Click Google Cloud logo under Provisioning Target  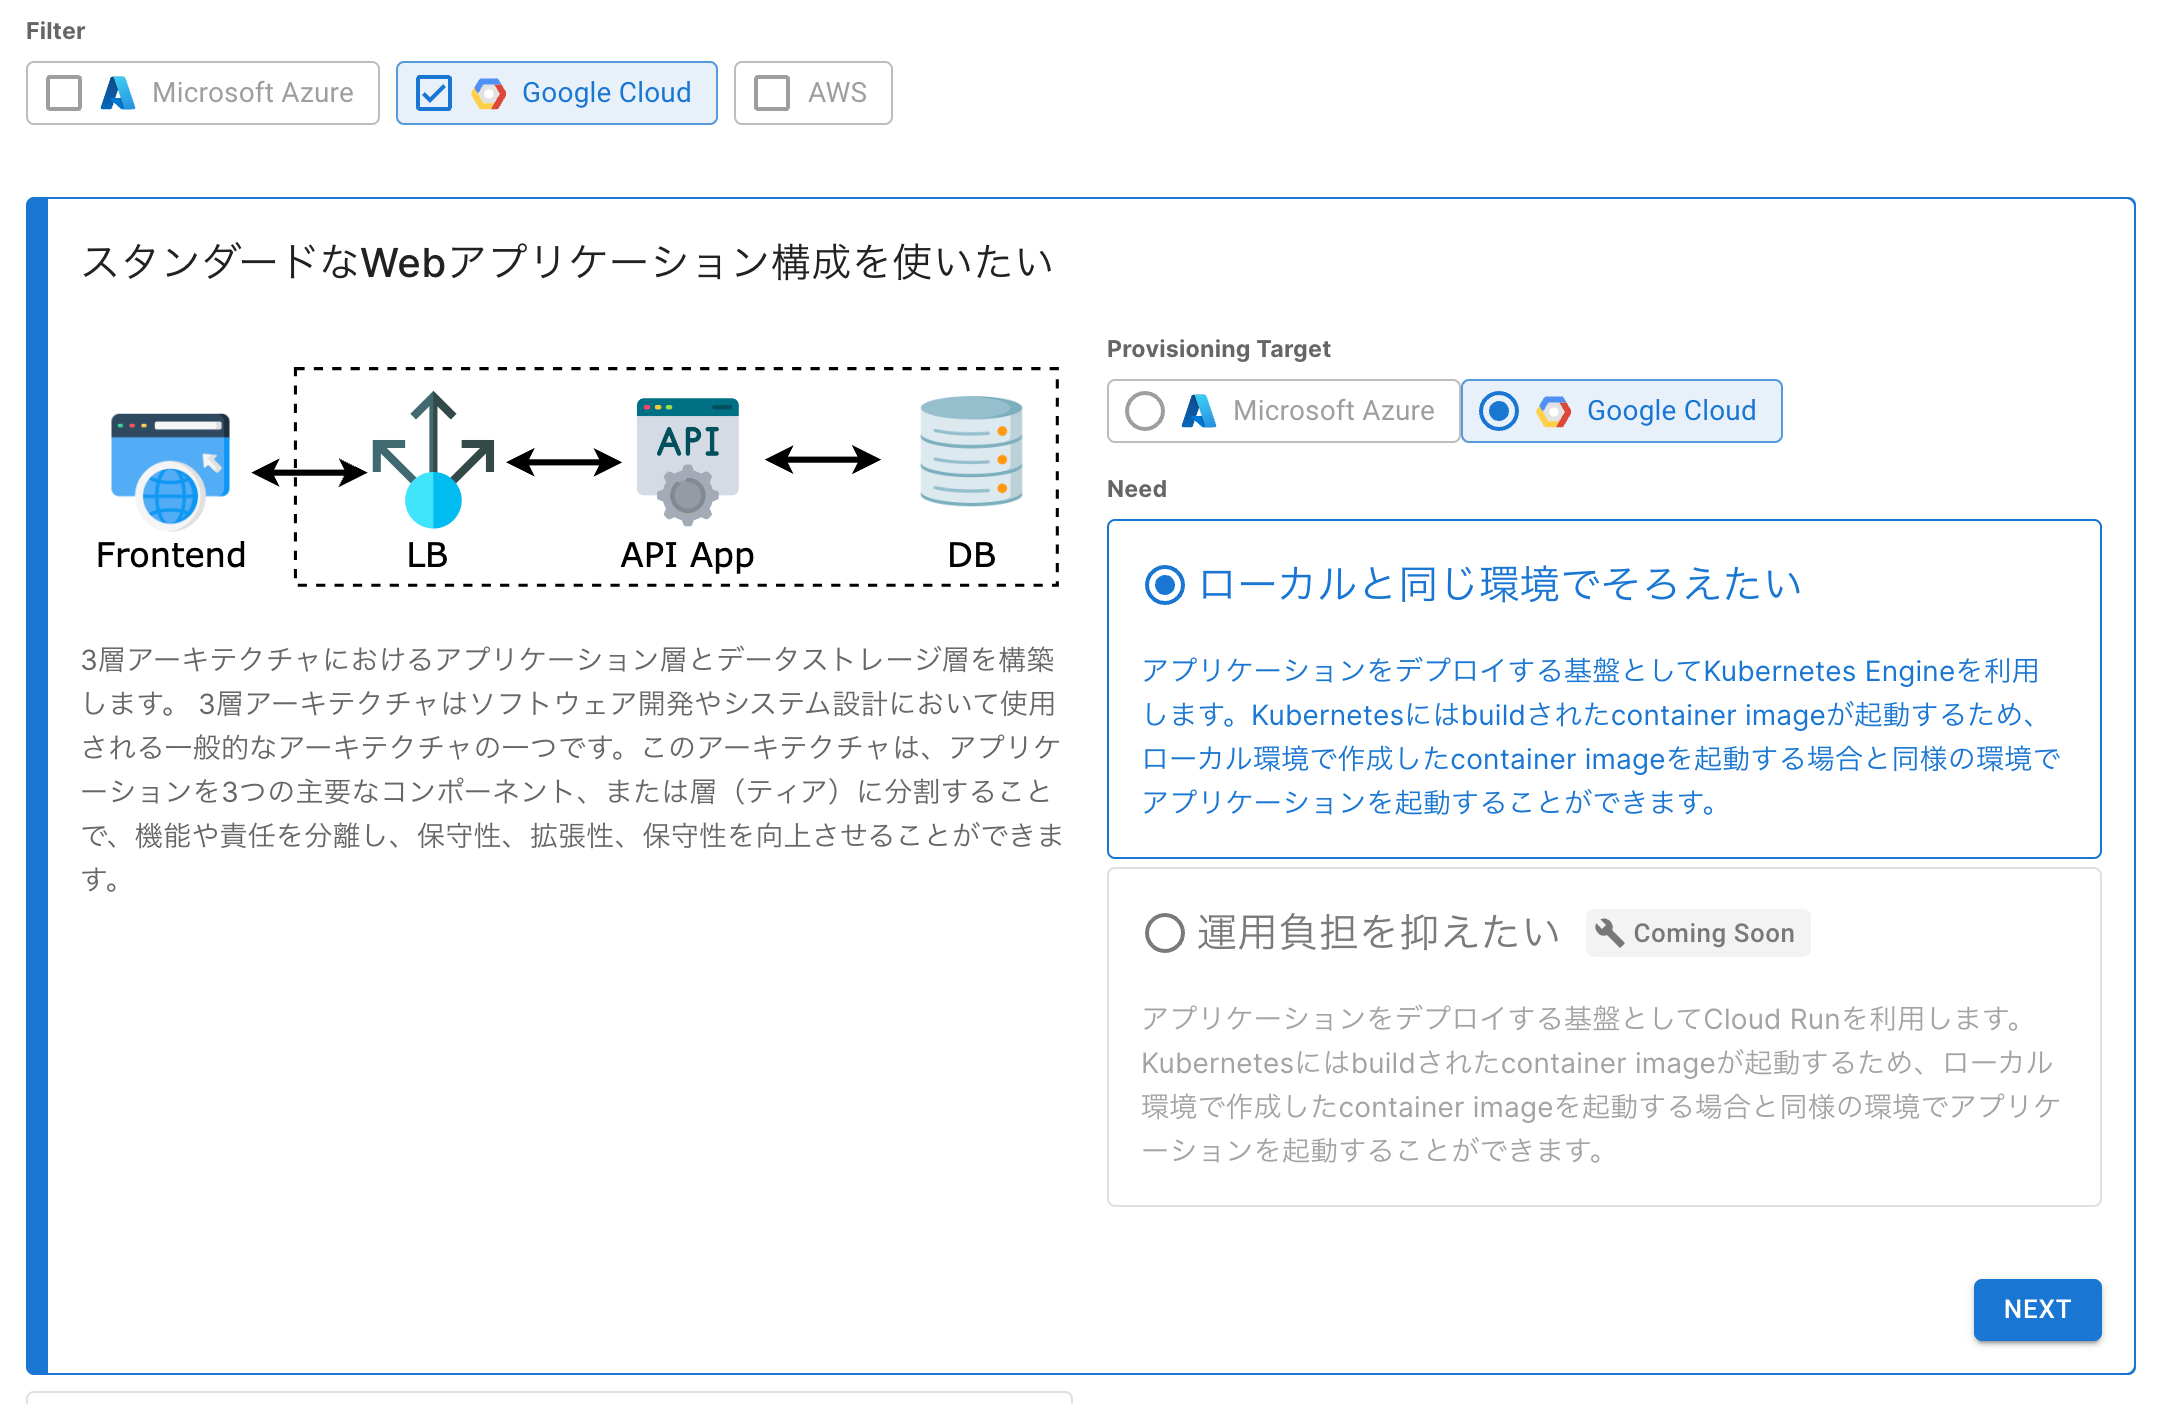click(x=1553, y=411)
